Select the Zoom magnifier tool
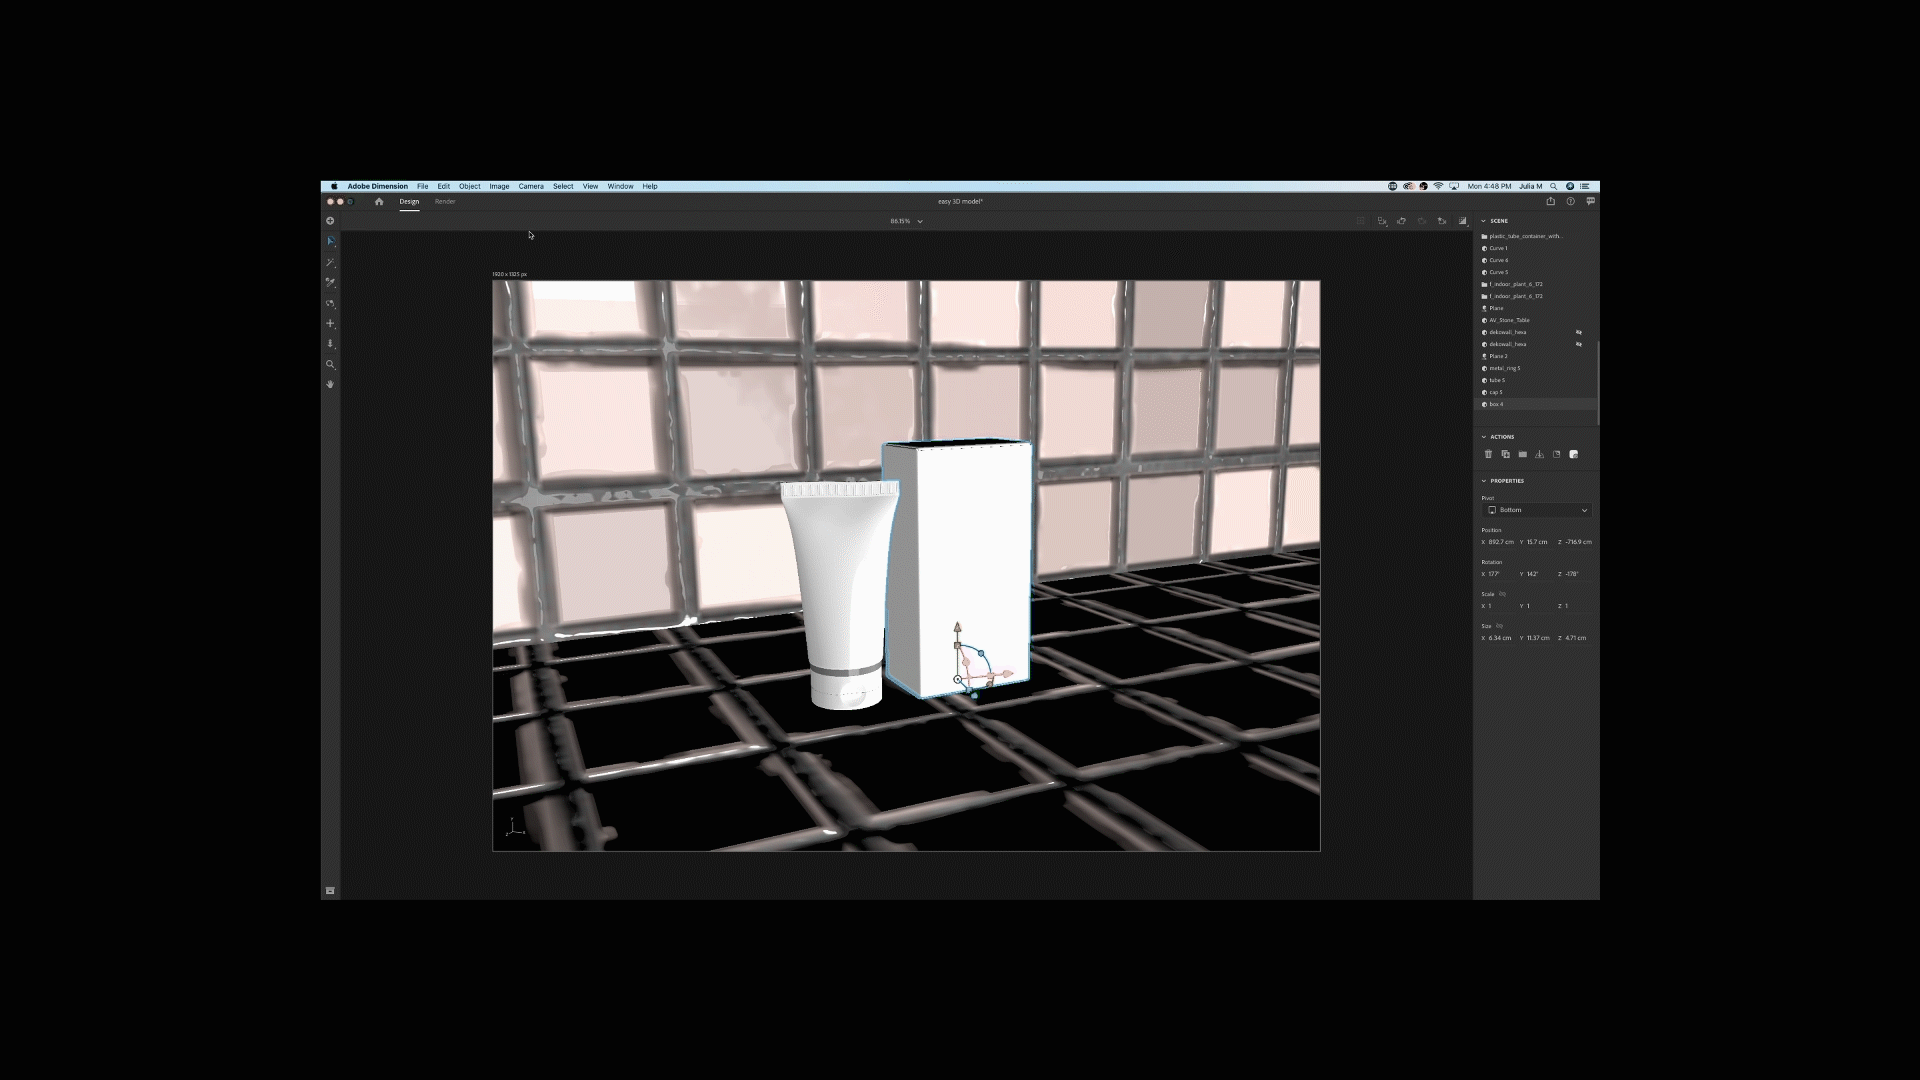1920x1080 pixels. tap(330, 364)
